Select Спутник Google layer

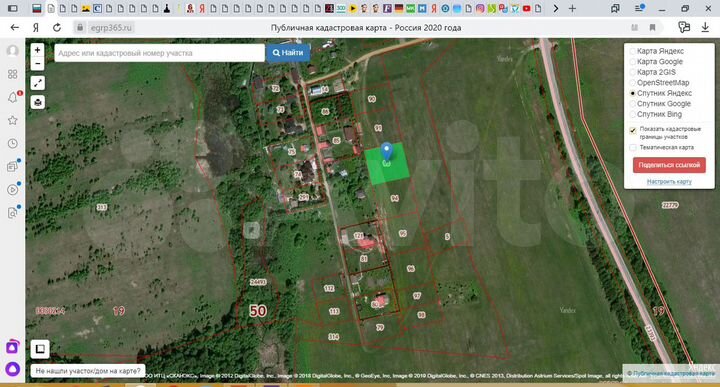pos(632,104)
